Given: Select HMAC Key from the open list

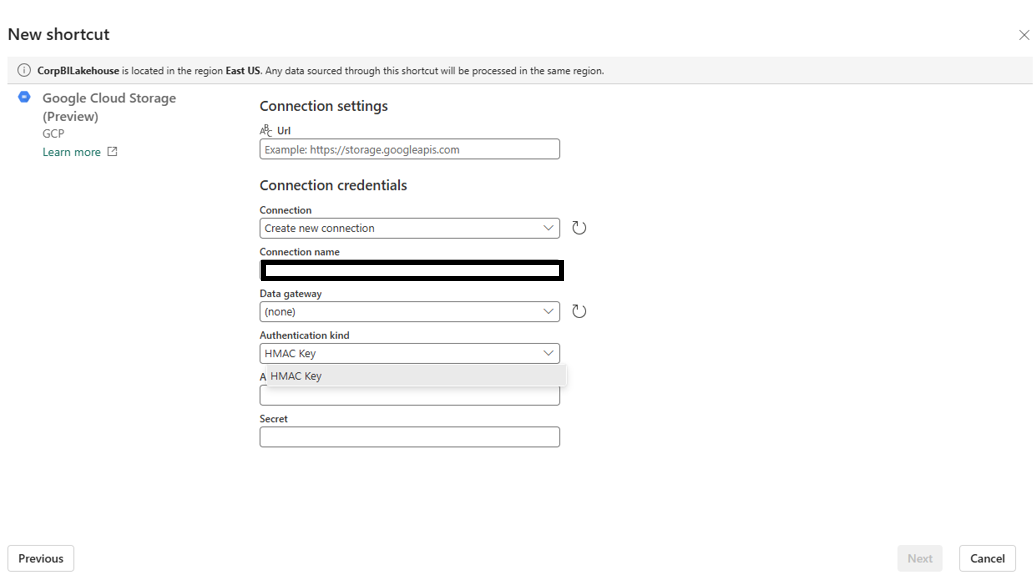Looking at the screenshot, I should [297, 376].
